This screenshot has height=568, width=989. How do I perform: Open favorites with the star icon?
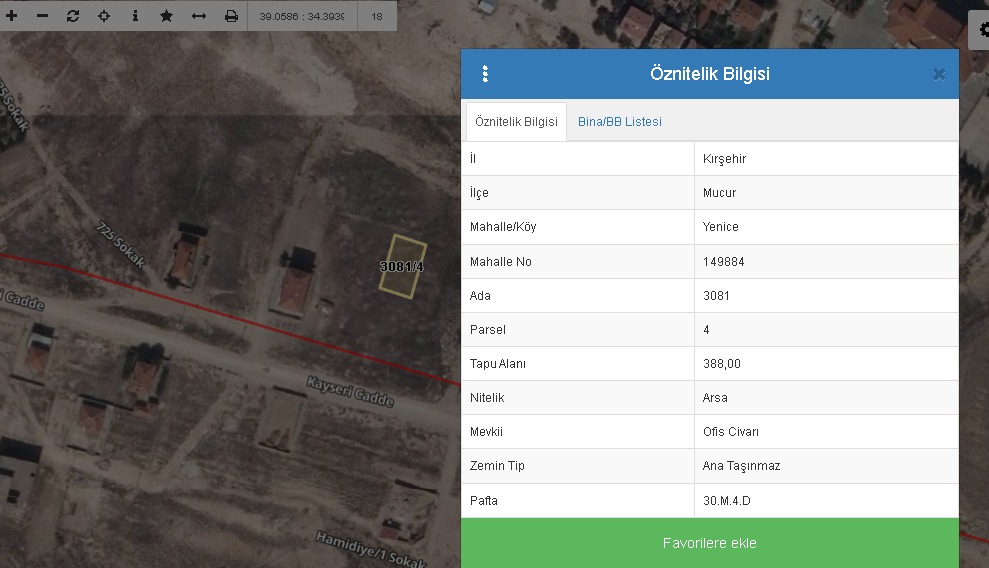(x=166, y=16)
